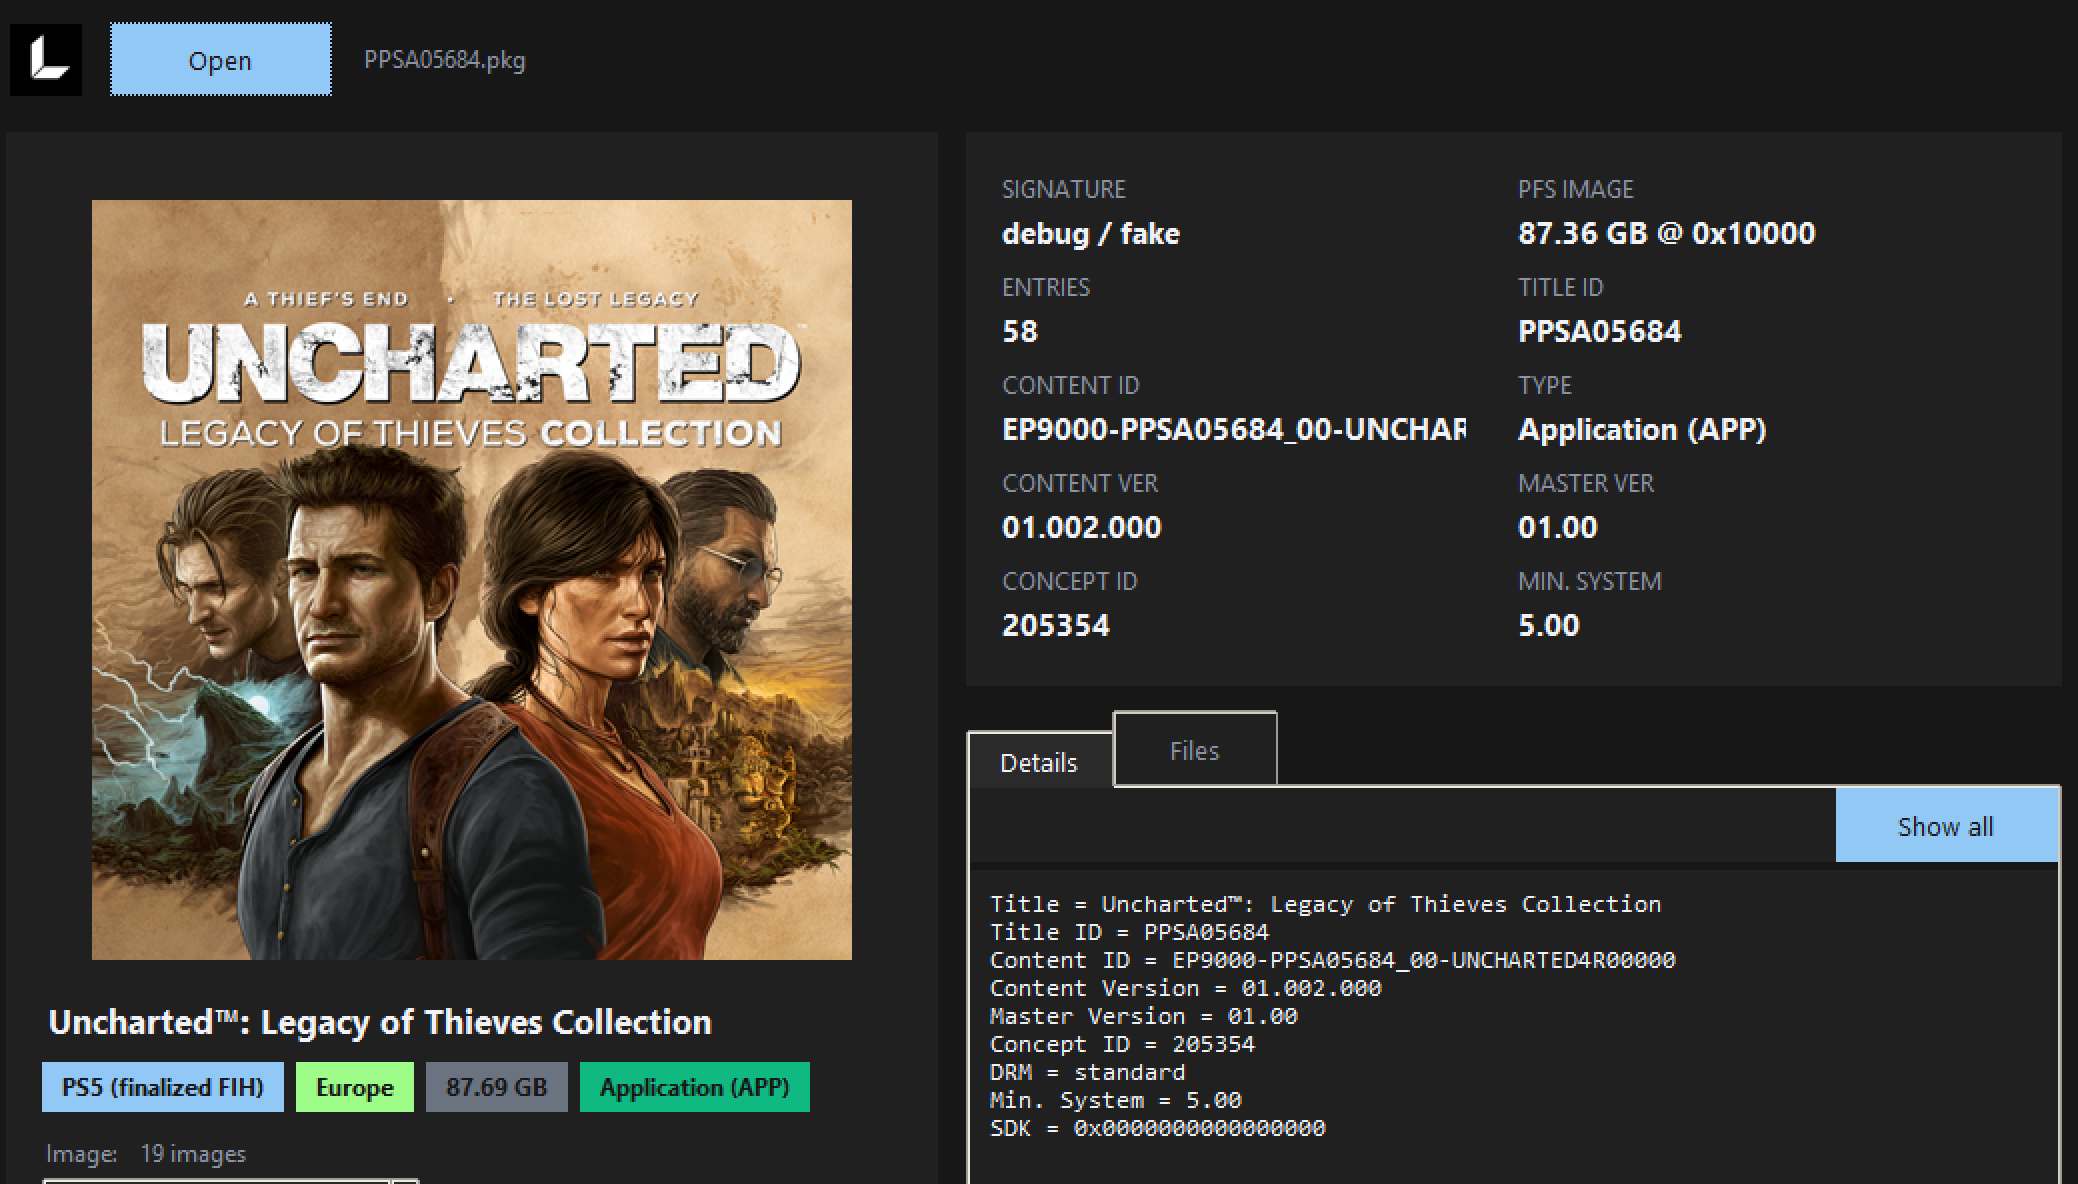Click the 'SIGNATURE' field label
This screenshot has height=1184, width=2078.
click(x=1064, y=189)
